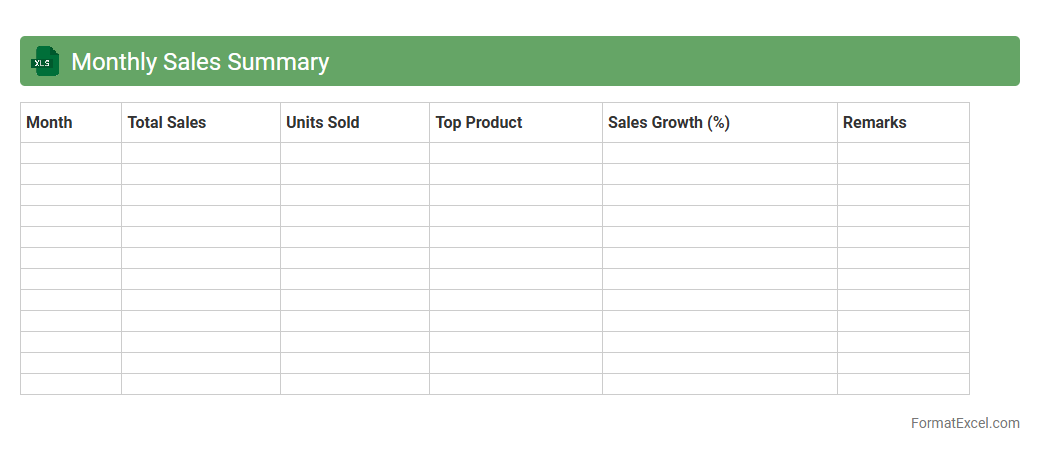Click last empty cell under Total Sales
Viewport: 1040px width, 452px height.
(x=201, y=384)
